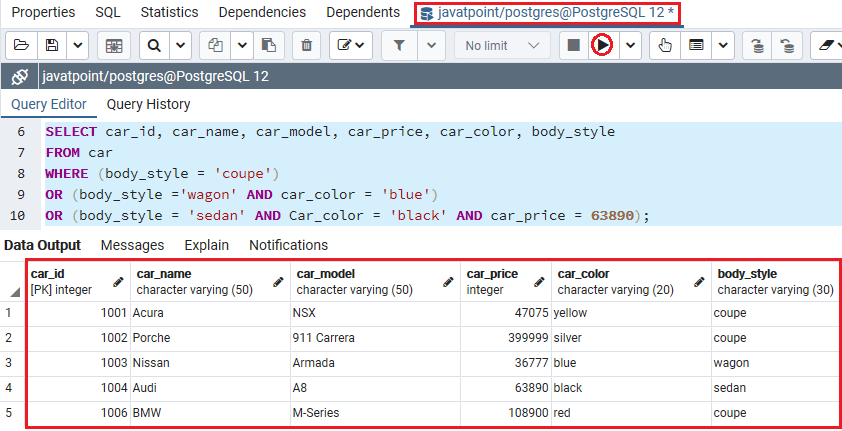This screenshot has height=431, width=842.
Task: Expand the explain options dropdown arrow
Action: 723,46
